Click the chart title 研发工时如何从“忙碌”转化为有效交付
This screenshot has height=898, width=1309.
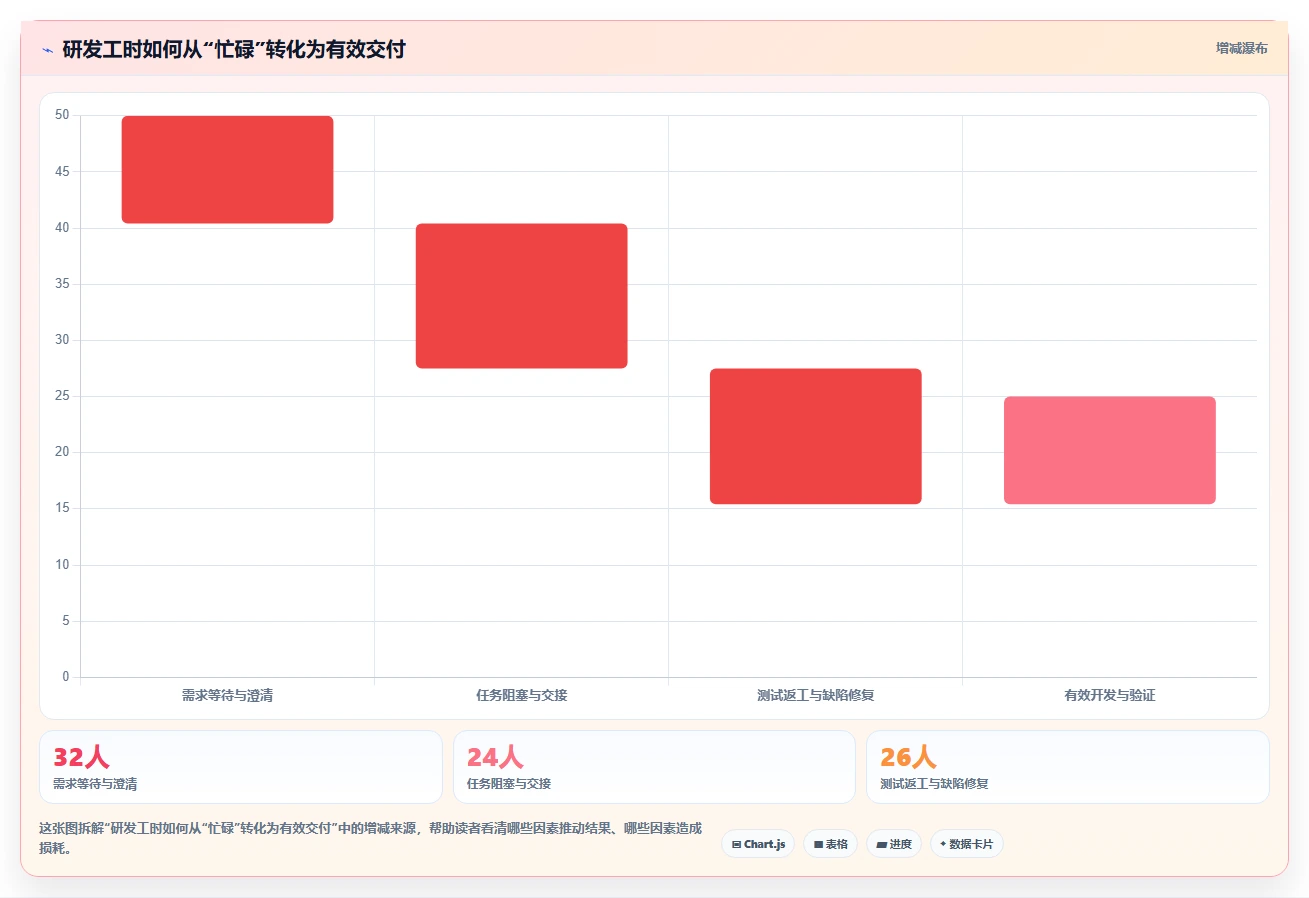tap(234, 49)
